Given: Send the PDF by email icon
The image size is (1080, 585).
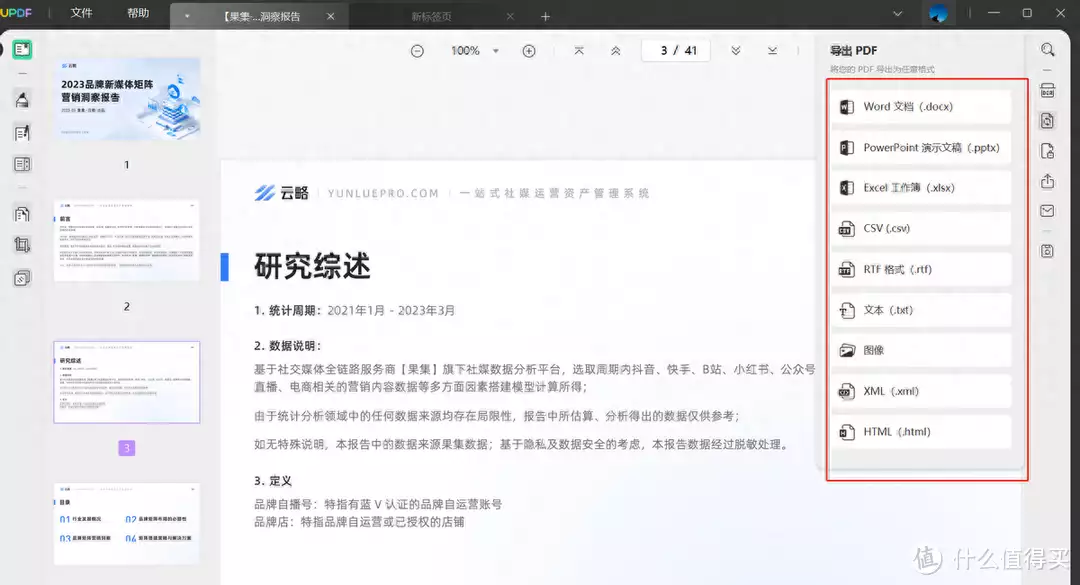Looking at the screenshot, I should [x=1047, y=211].
